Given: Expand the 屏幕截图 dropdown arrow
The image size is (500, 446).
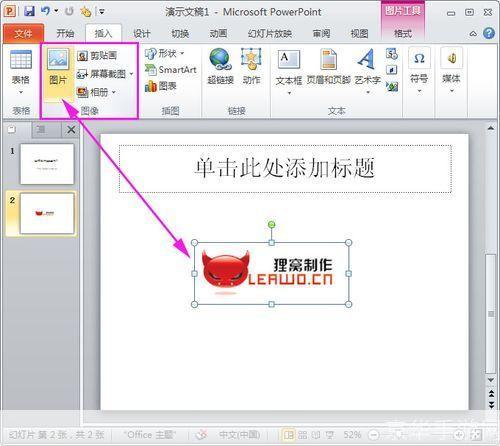Looking at the screenshot, I should [131, 74].
